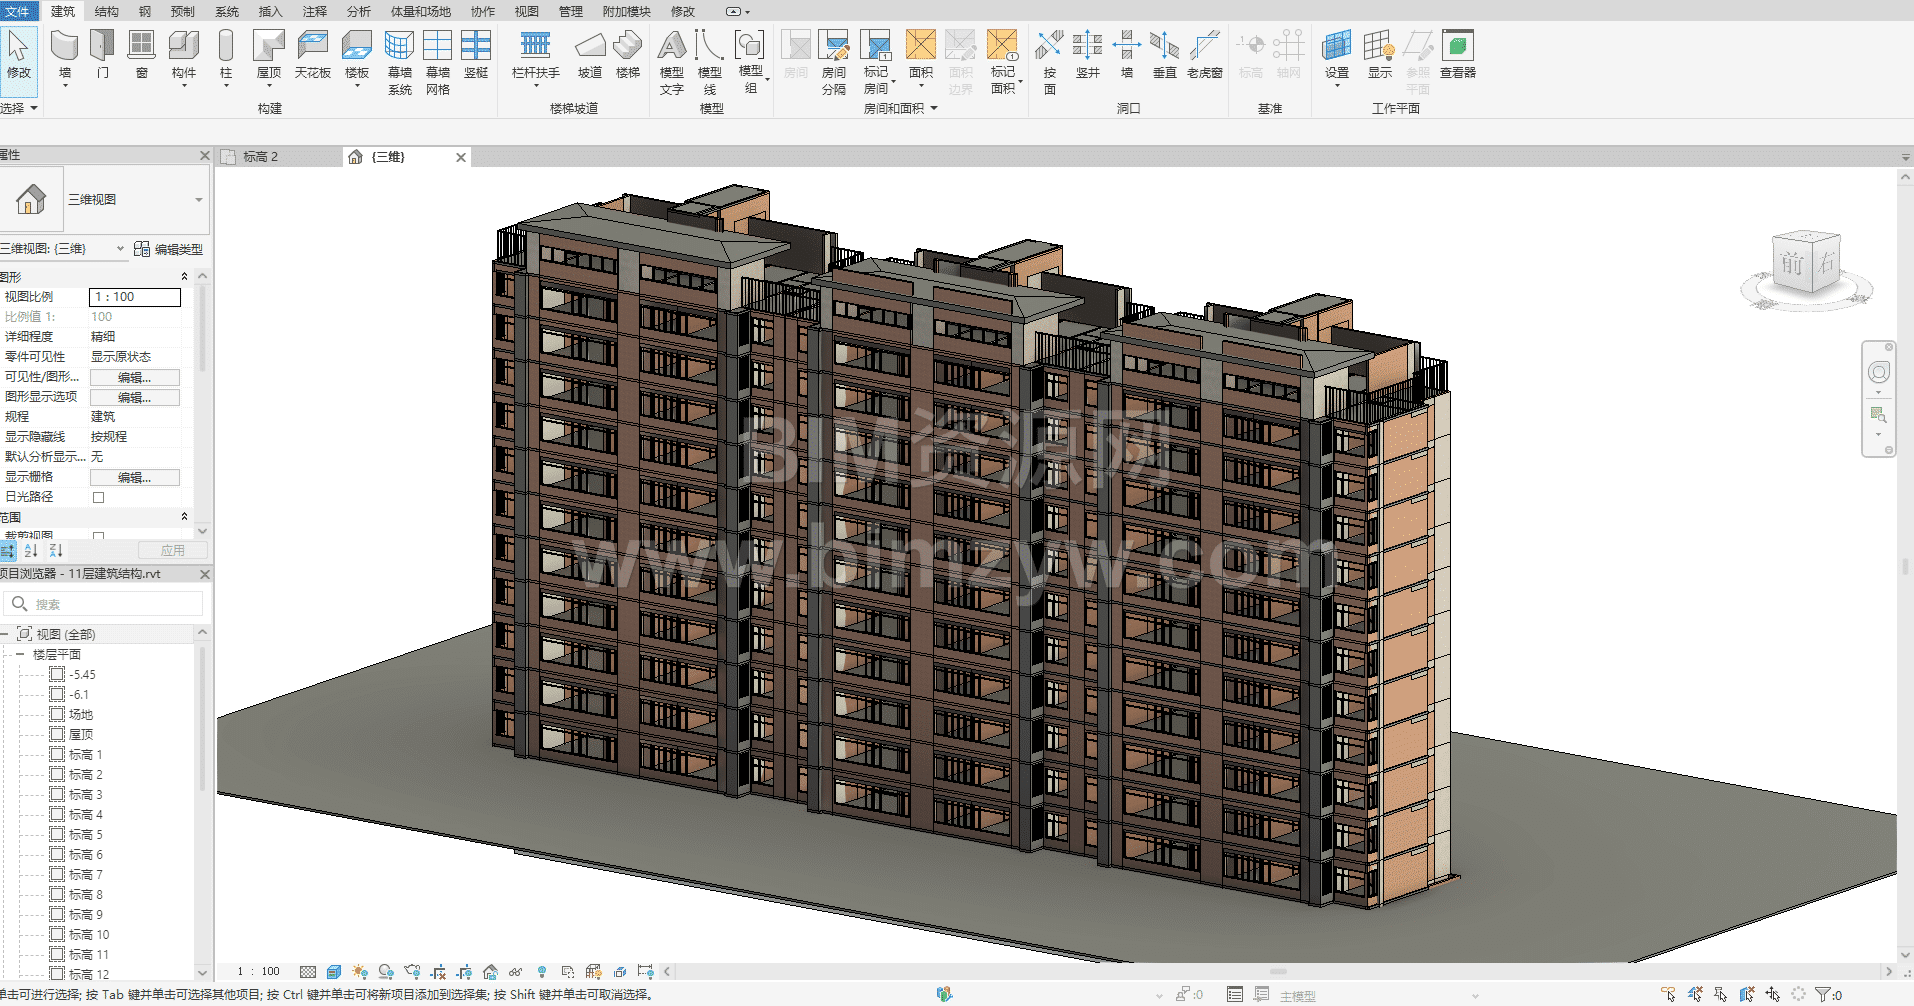Toggle the 日光路径 checkbox
The width and height of the screenshot is (1914, 1006).
[x=98, y=497]
